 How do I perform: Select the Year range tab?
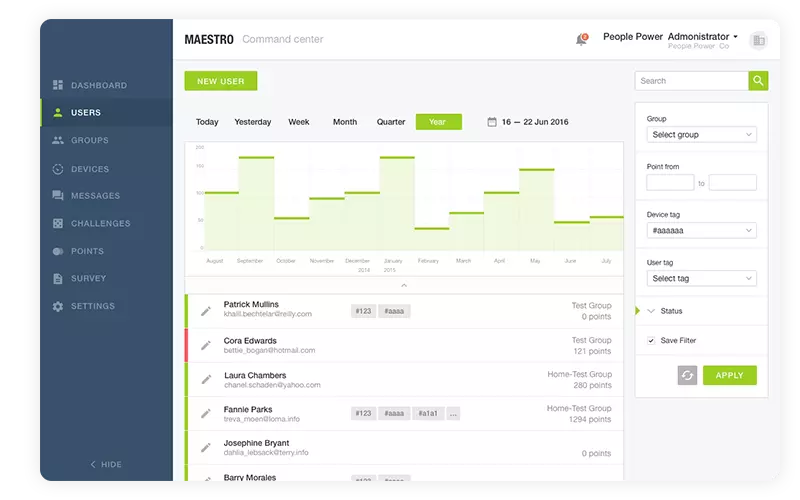439,122
